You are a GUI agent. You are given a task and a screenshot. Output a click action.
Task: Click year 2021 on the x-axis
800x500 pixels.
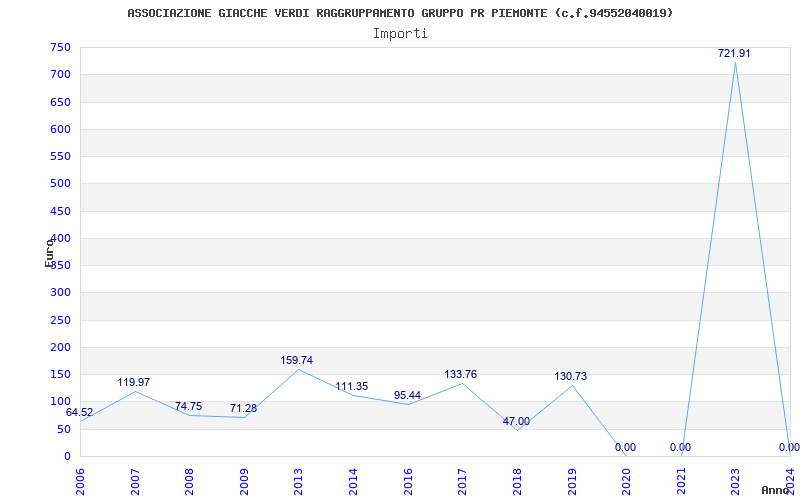681,481
